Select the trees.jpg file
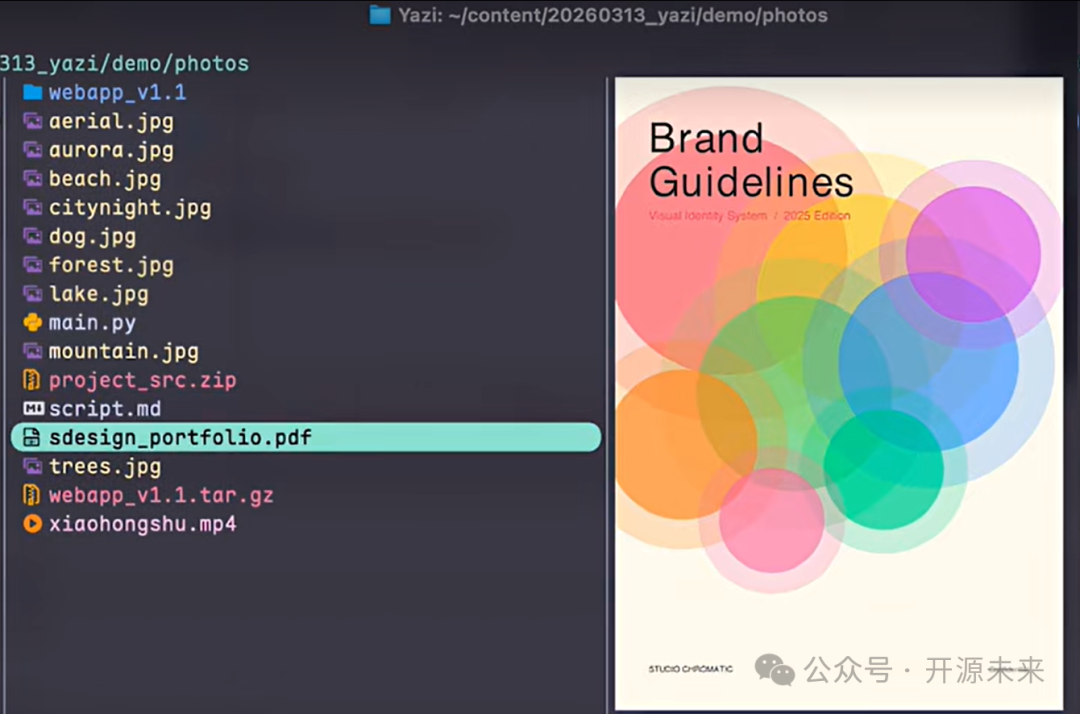Screen dimensions: 1080x714 click(x=105, y=467)
